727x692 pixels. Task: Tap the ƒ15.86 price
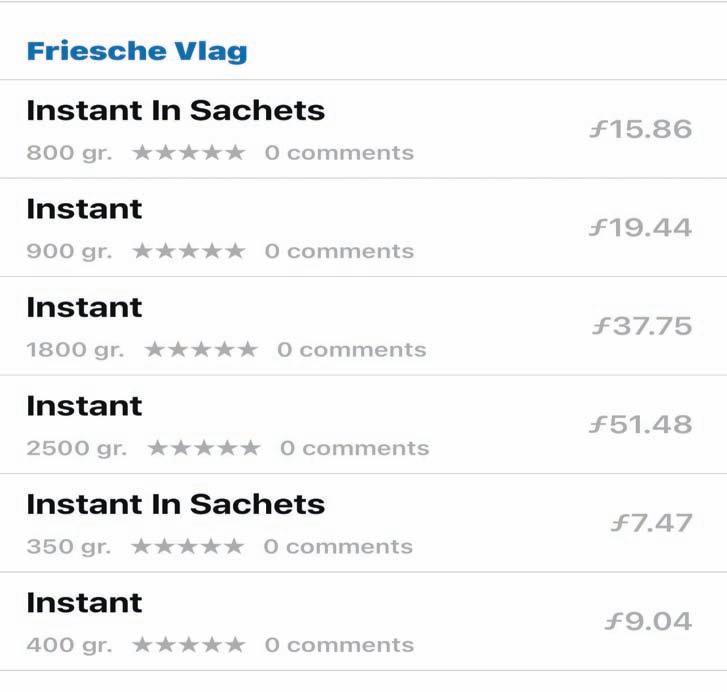click(x=641, y=129)
